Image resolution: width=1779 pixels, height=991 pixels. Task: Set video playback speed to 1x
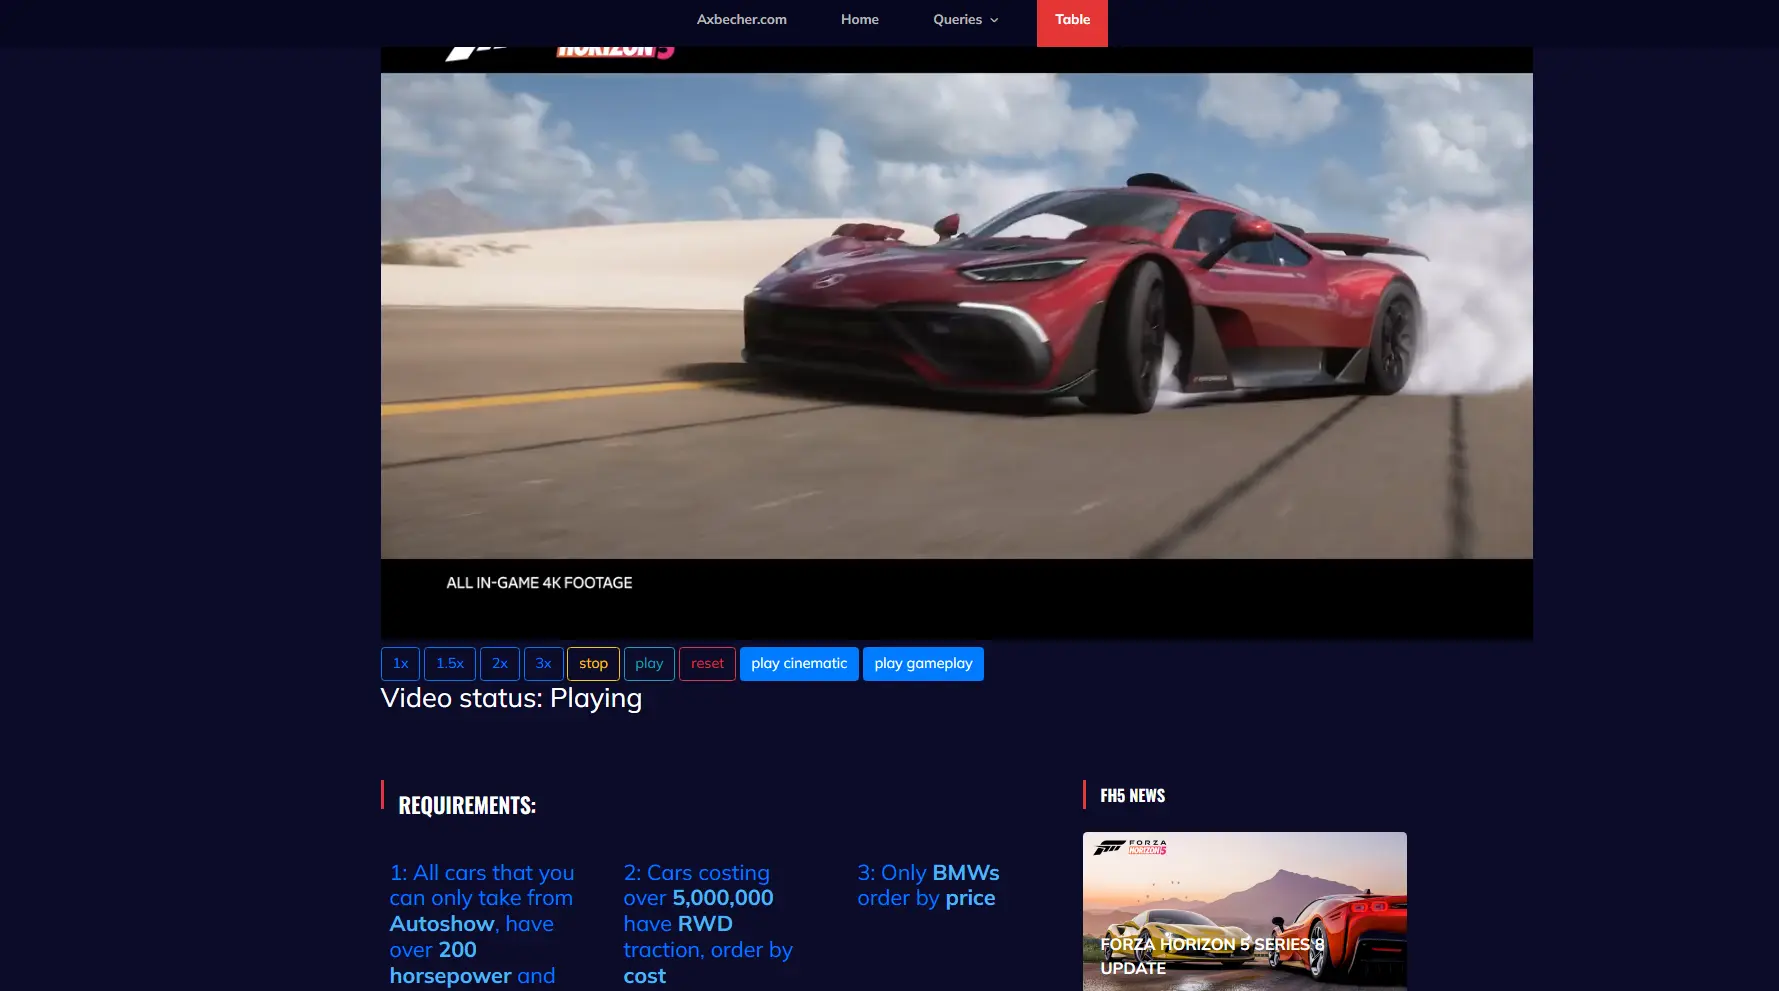(400, 663)
